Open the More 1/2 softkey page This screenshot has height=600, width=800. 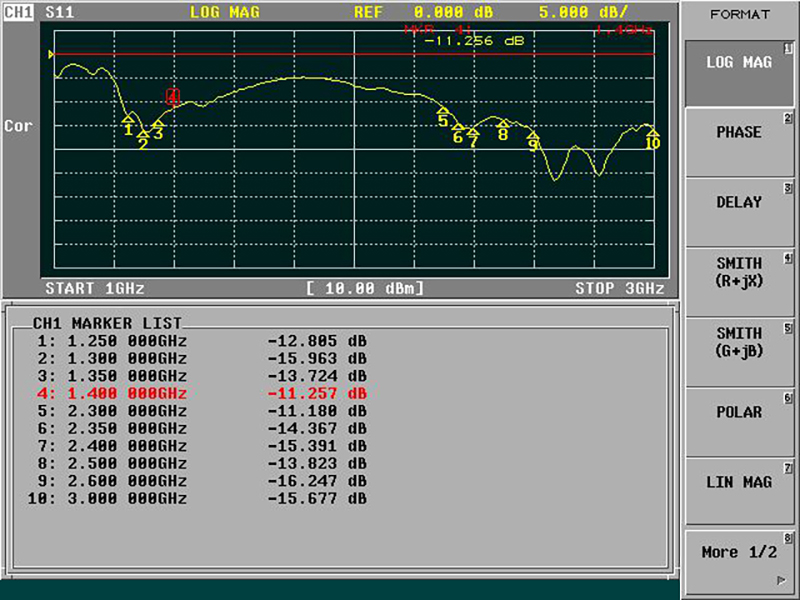739,563
